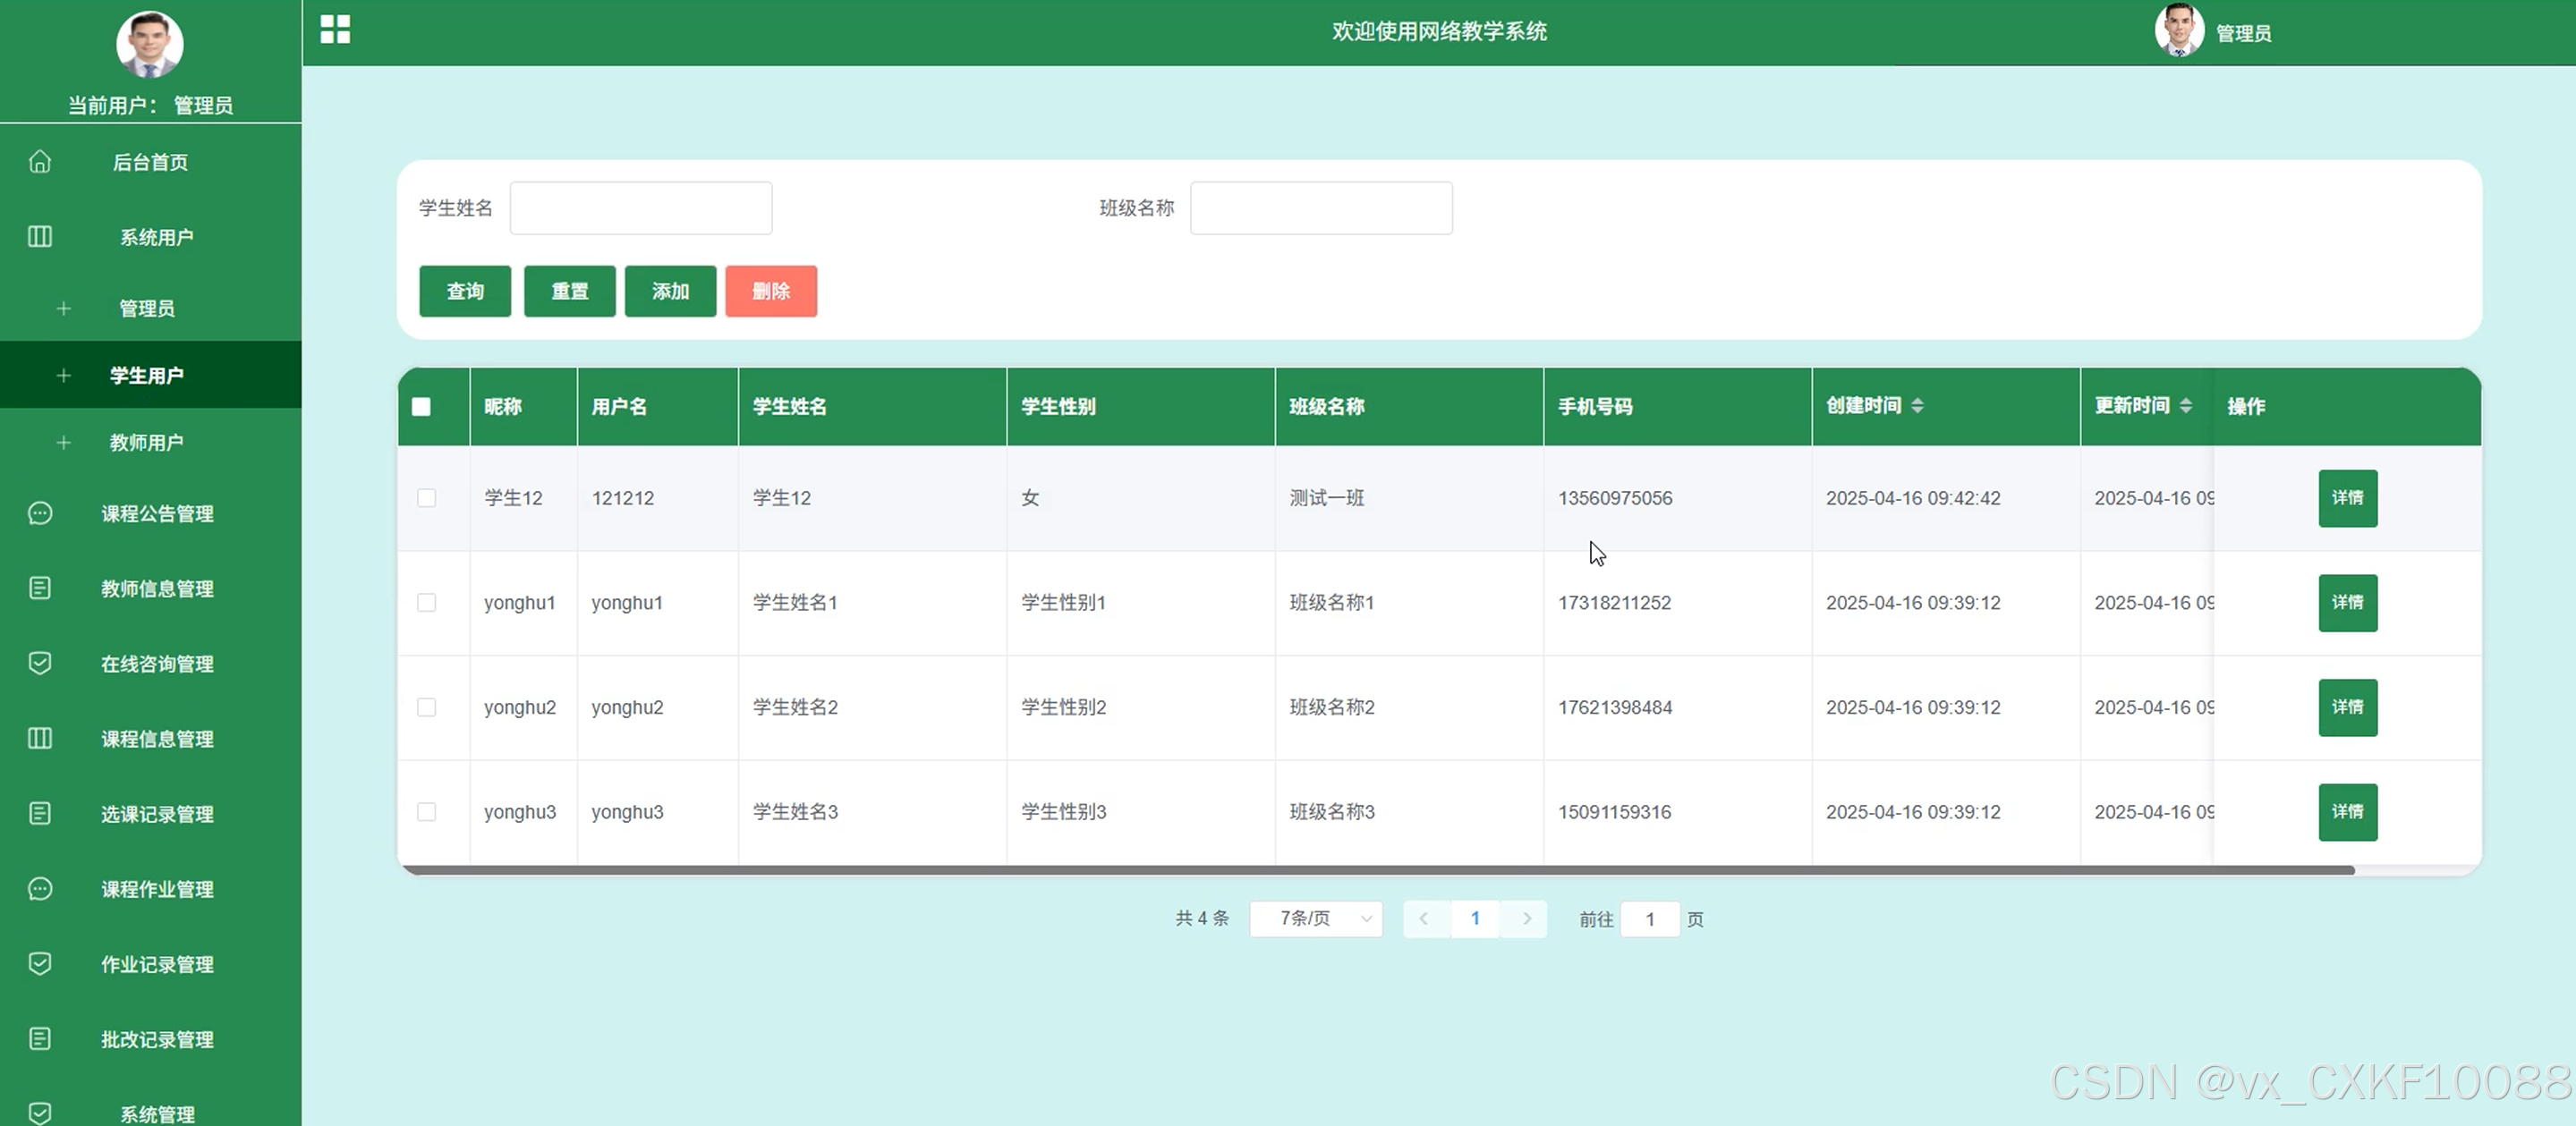Expand the 管理员 plus sign in sidebar

point(64,308)
